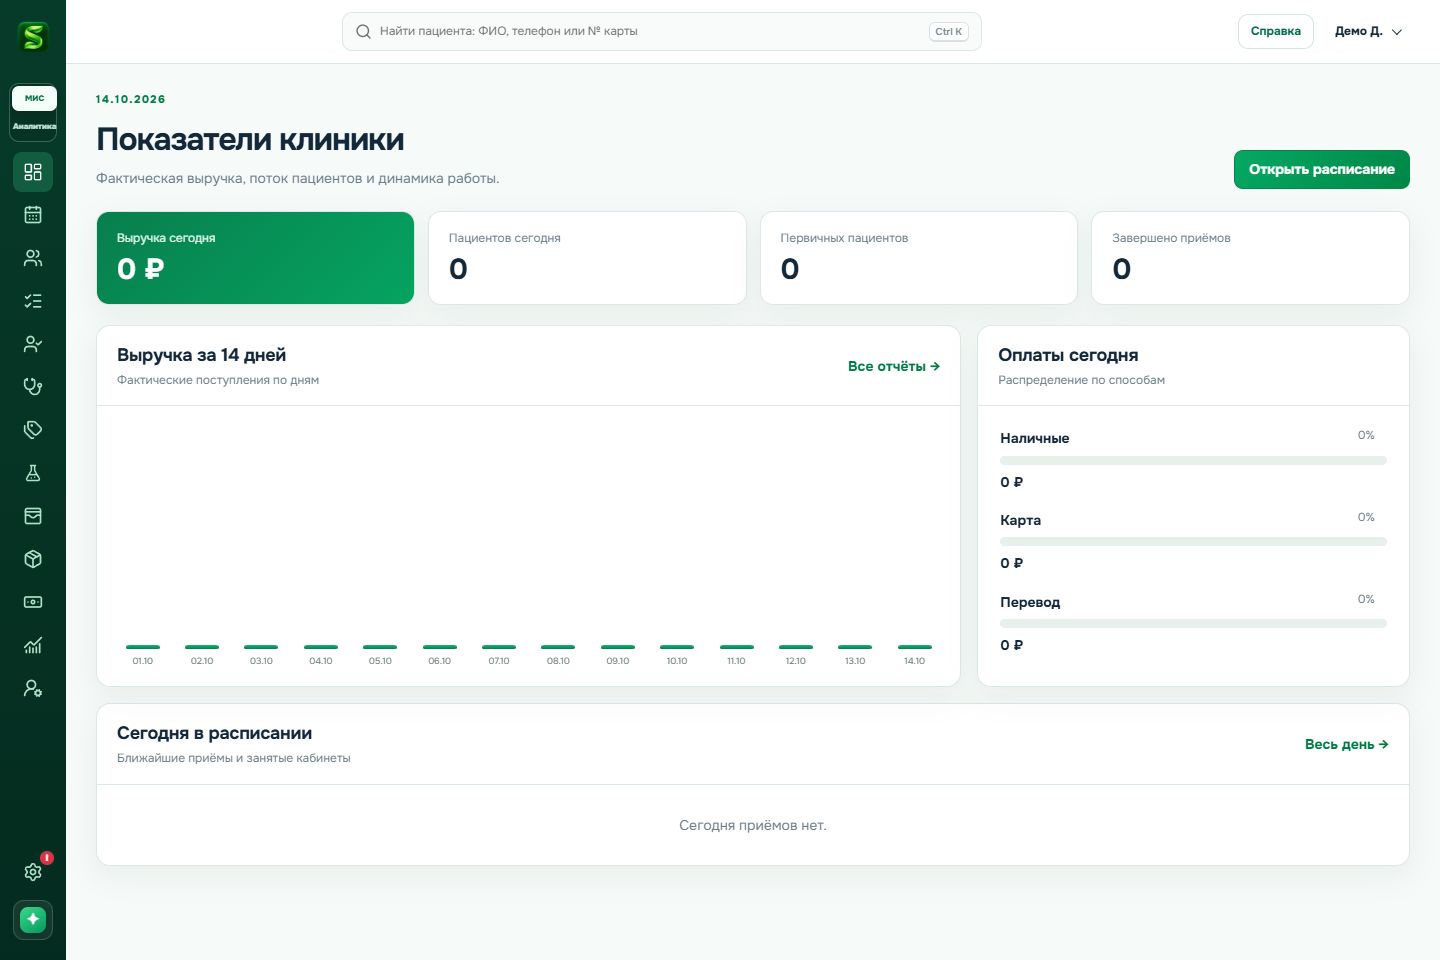
Task: Open the banknote cash icon in sidebar
Action: point(33,602)
